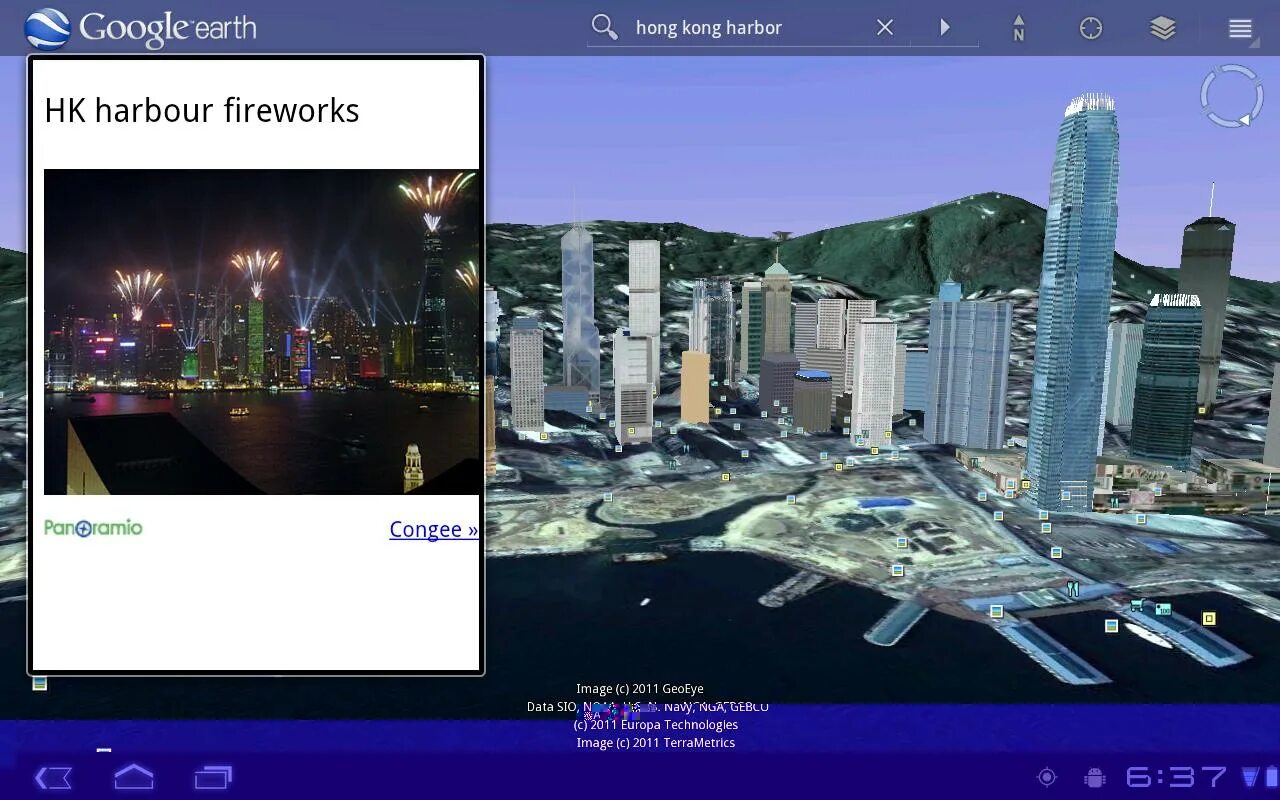Tap the Android Back button

click(53, 777)
